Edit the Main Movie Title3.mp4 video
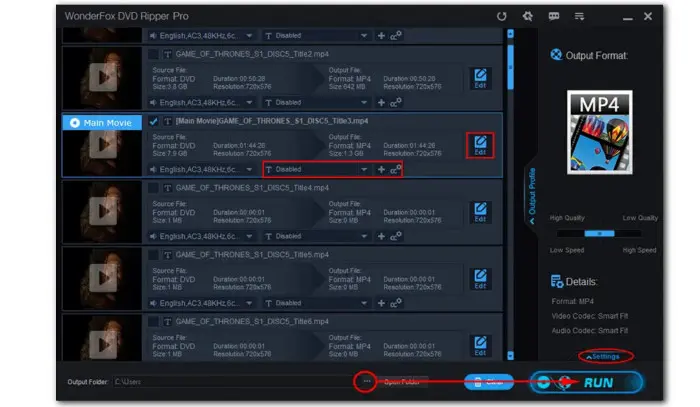The height and width of the screenshot is (407, 700). tap(480, 145)
